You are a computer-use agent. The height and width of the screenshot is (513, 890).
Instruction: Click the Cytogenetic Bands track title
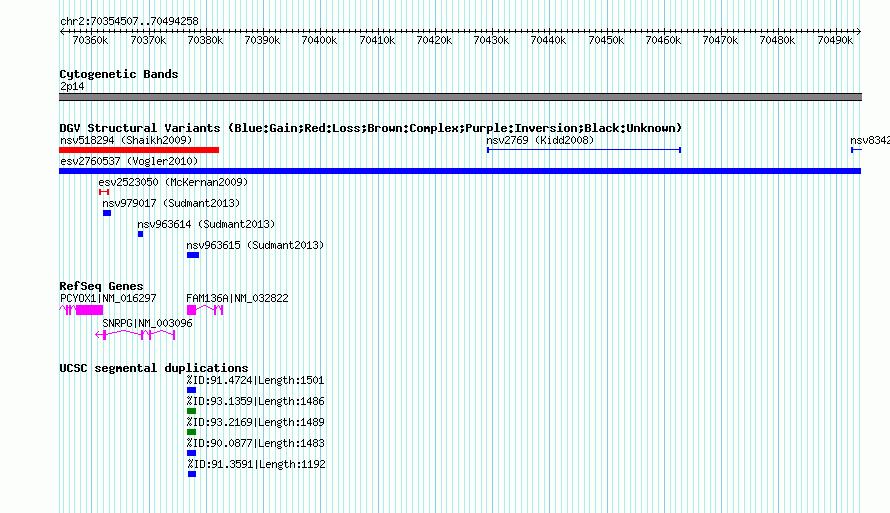119,74
